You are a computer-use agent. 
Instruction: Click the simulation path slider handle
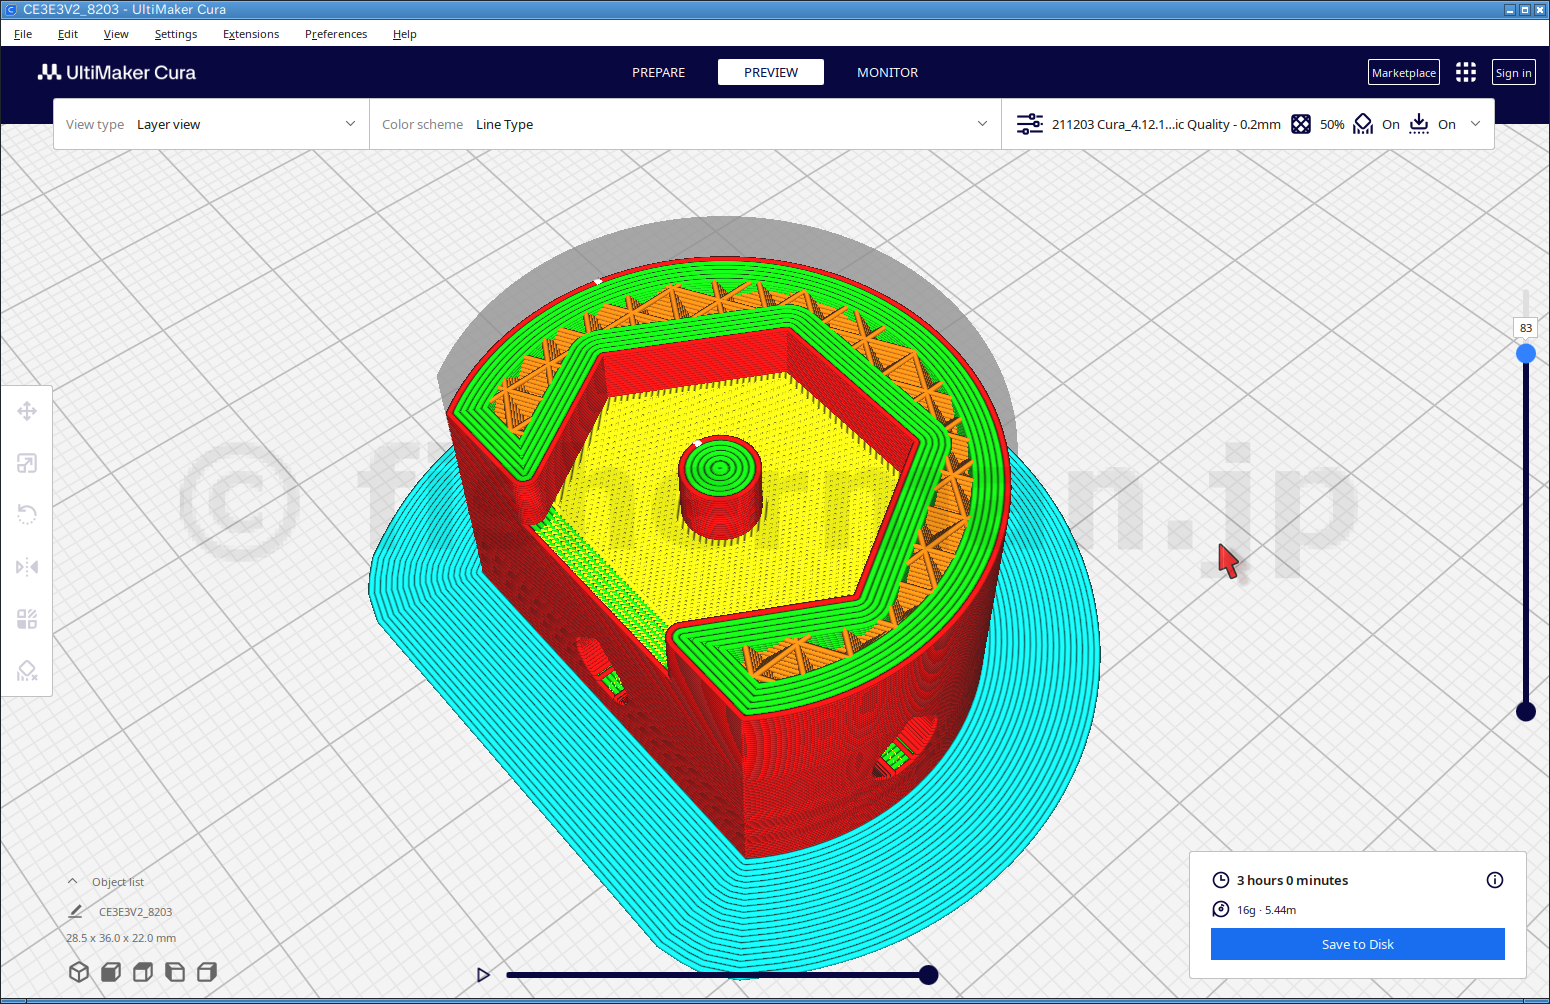pos(928,975)
